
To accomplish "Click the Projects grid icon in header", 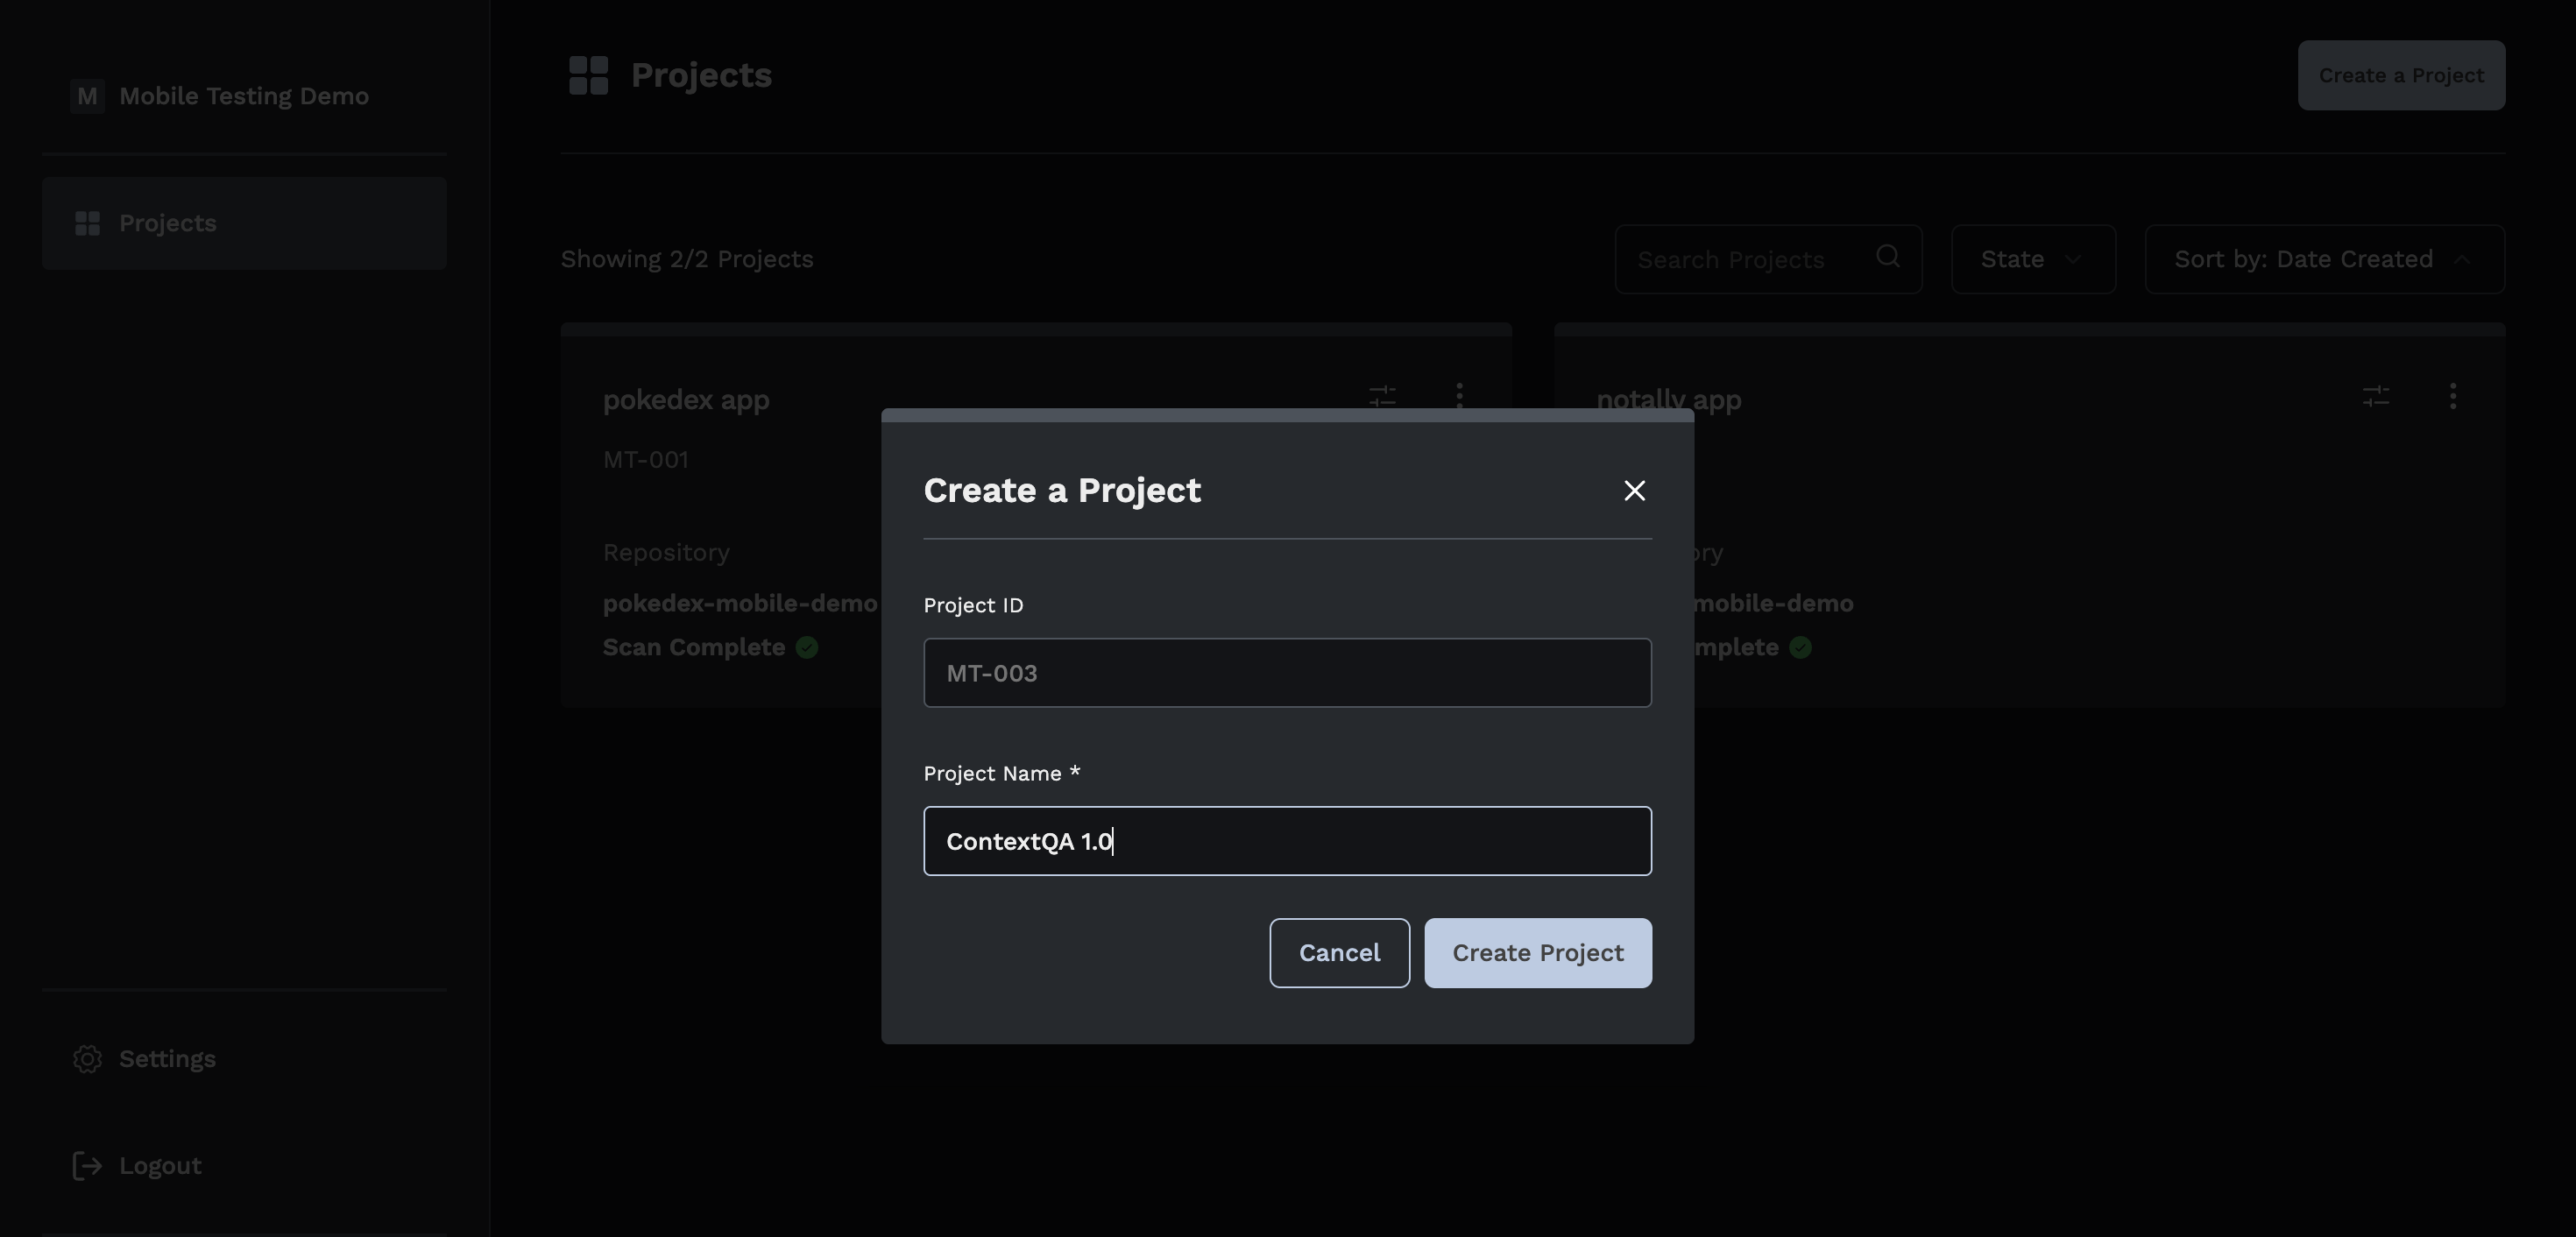I will (x=588, y=75).
